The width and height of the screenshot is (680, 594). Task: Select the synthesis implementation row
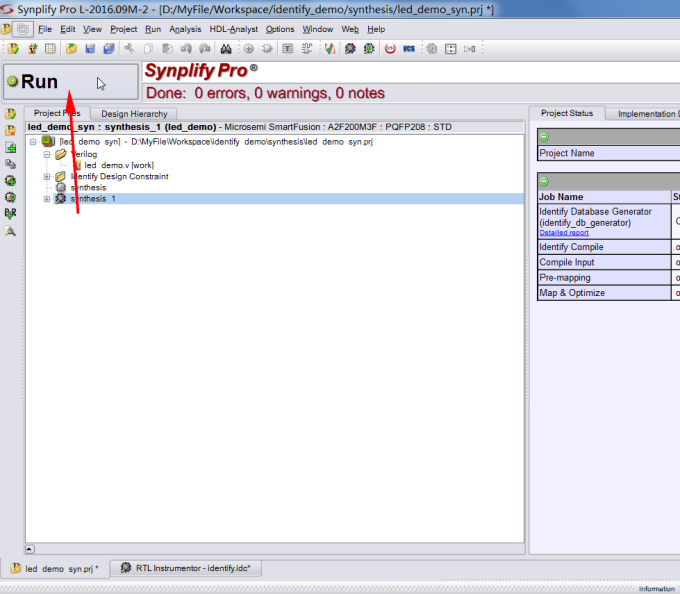(x=88, y=188)
